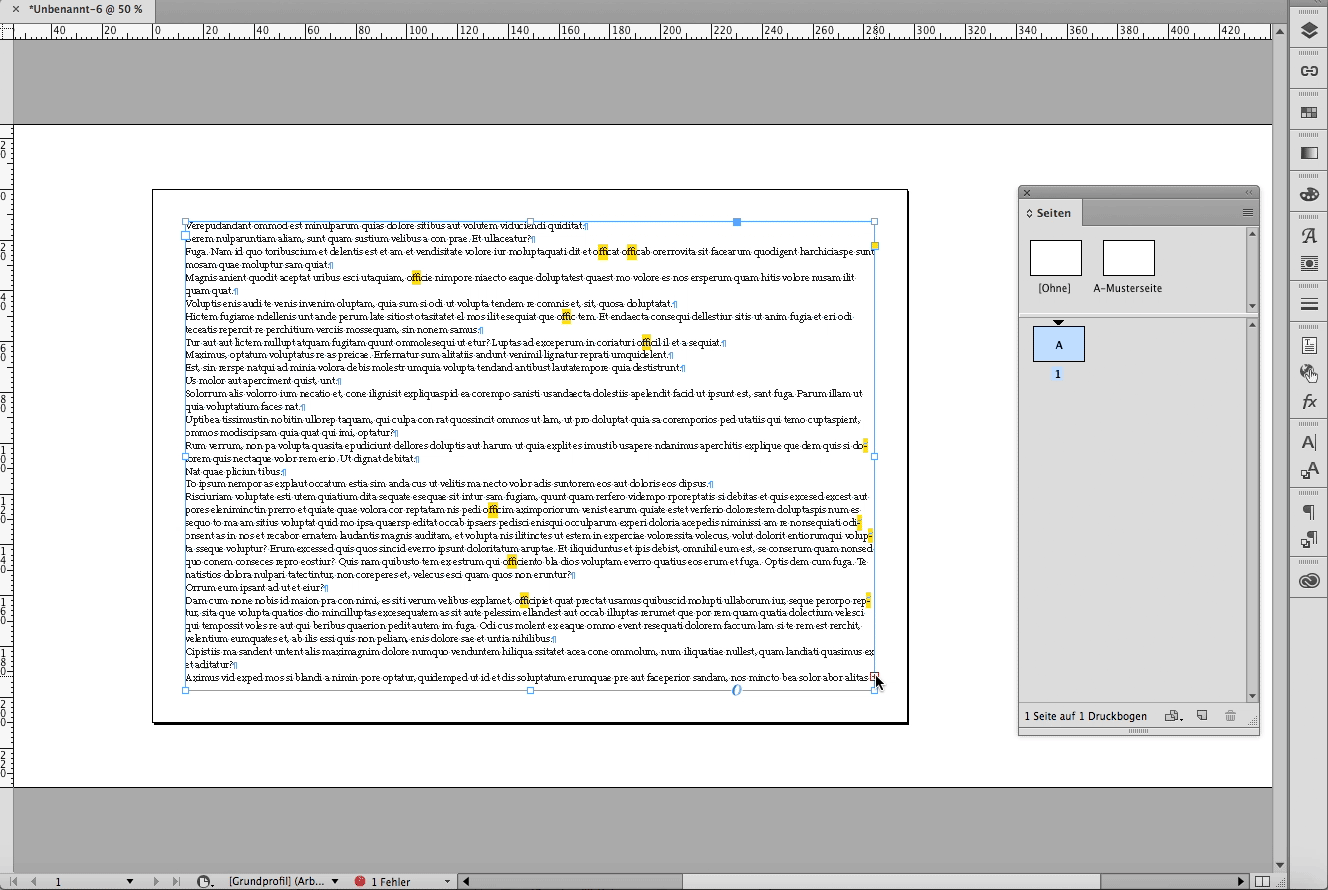Select page 1 thumbnail in Seiten panel
1328x890 pixels.
pyautogui.click(x=1059, y=345)
